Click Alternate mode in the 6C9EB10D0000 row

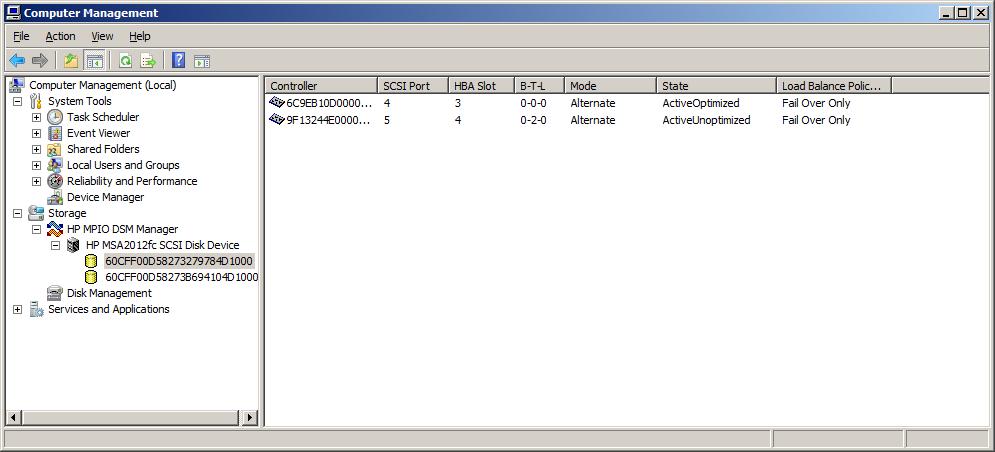pyautogui.click(x=593, y=103)
